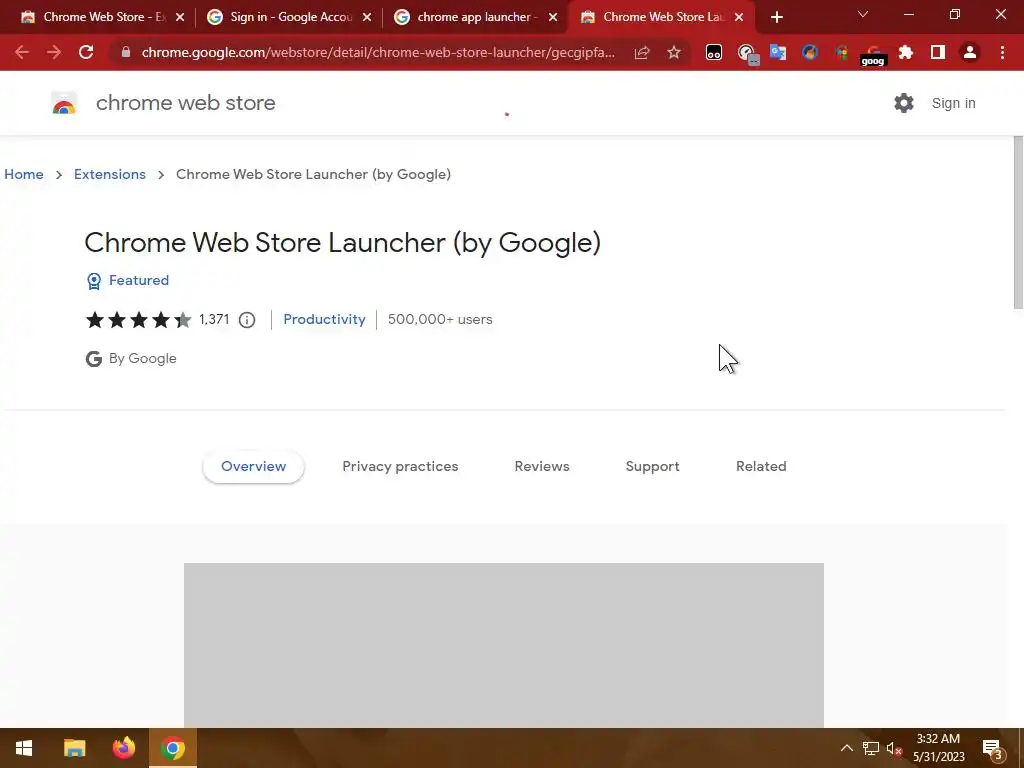The width and height of the screenshot is (1024, 768).
Task: Go to Extensions breadcrumb
Action: click(x=110, y=174)
